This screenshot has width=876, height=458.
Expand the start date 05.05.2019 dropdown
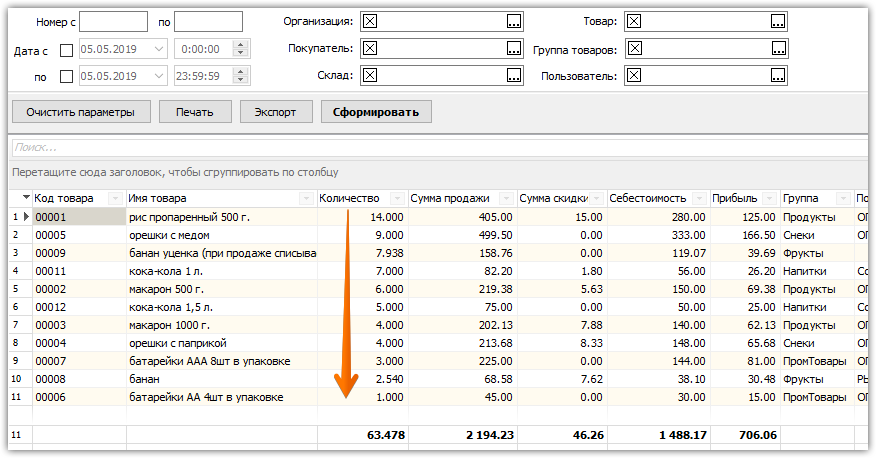coord(159,49)
